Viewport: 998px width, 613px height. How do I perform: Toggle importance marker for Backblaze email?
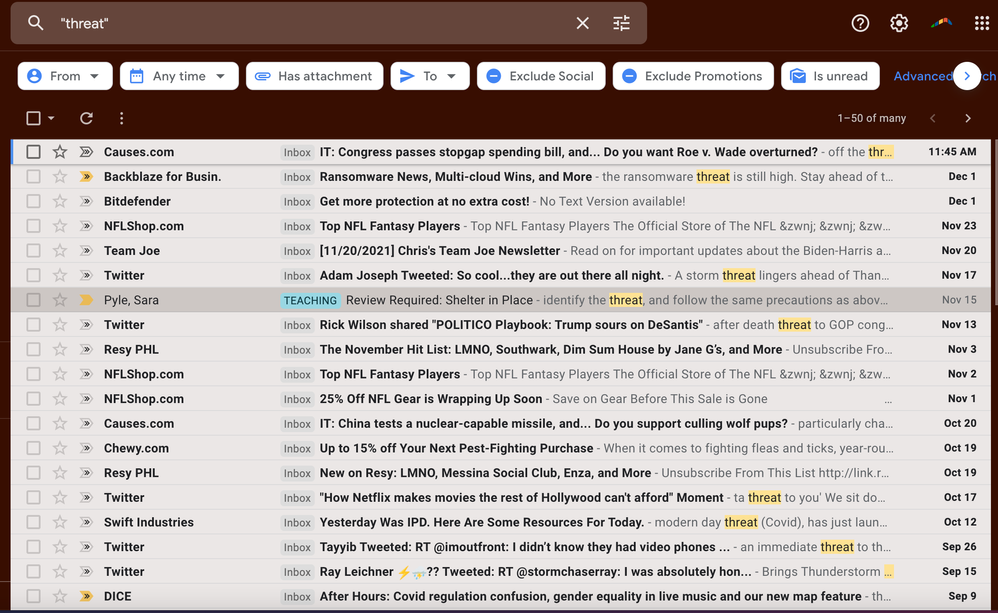86,177
